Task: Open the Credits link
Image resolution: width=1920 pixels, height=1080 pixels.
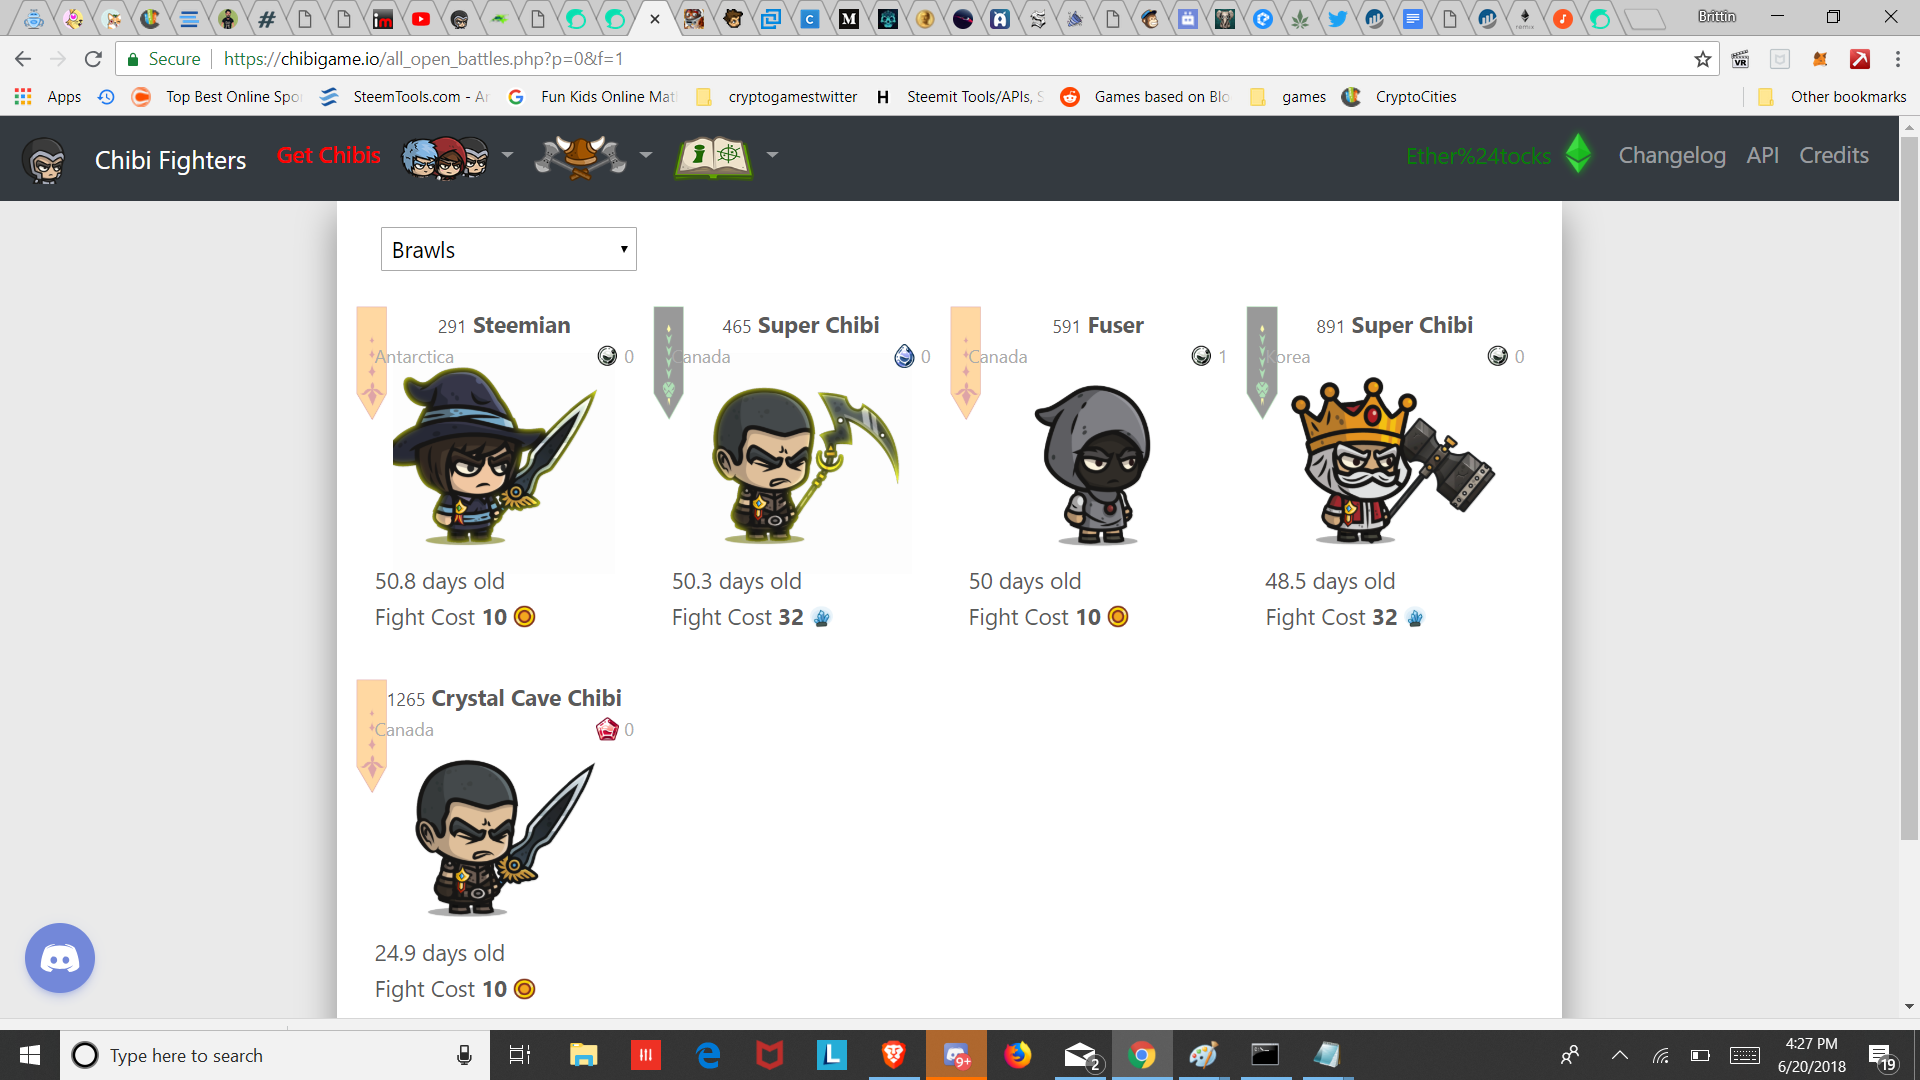Action: tap(1834, 155)
